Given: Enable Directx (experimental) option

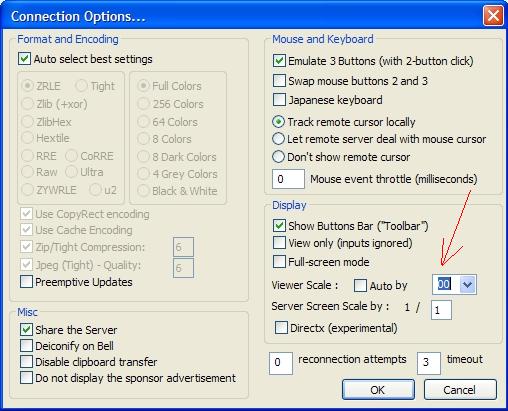Looking at the screenshot, I should tap(281, 328).
